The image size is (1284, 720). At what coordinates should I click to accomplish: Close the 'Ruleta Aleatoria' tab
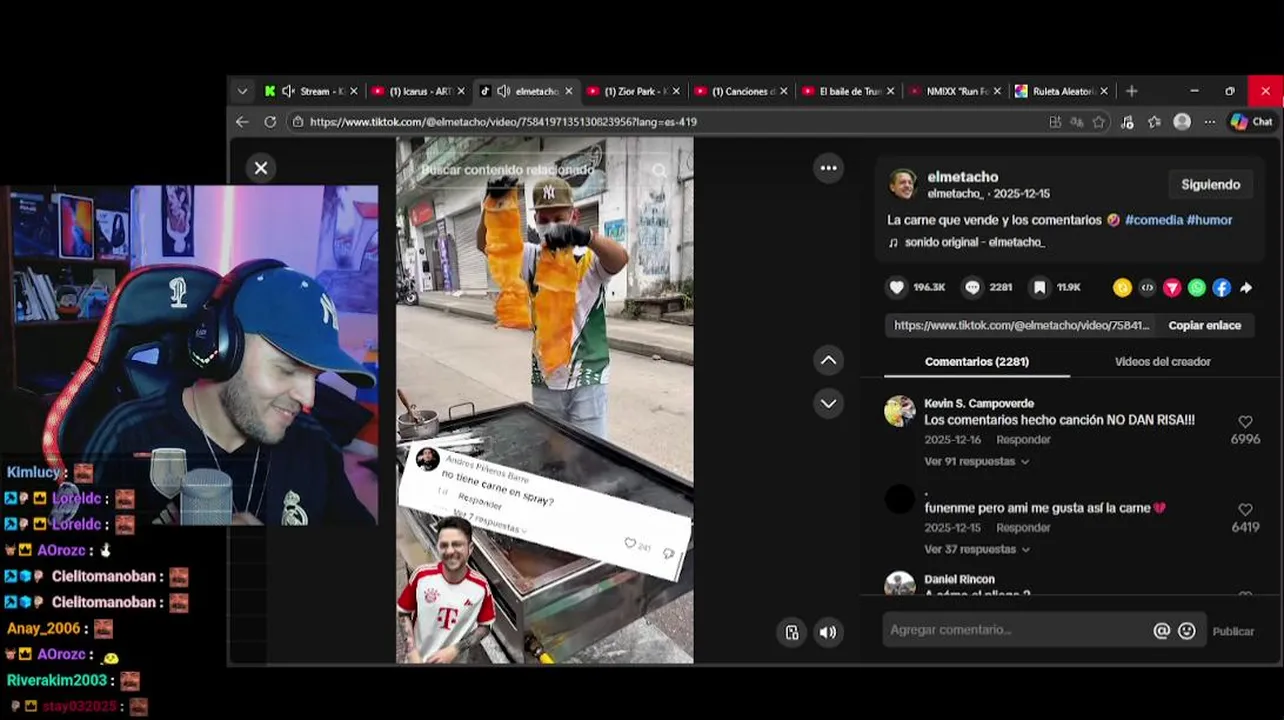tap(1104, 91)
